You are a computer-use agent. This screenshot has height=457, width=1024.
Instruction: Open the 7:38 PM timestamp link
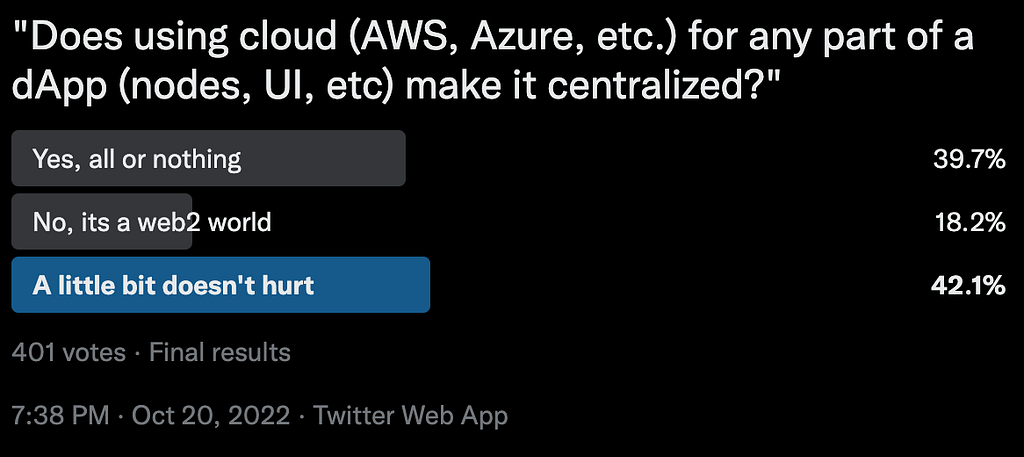[x=61, y=415]
